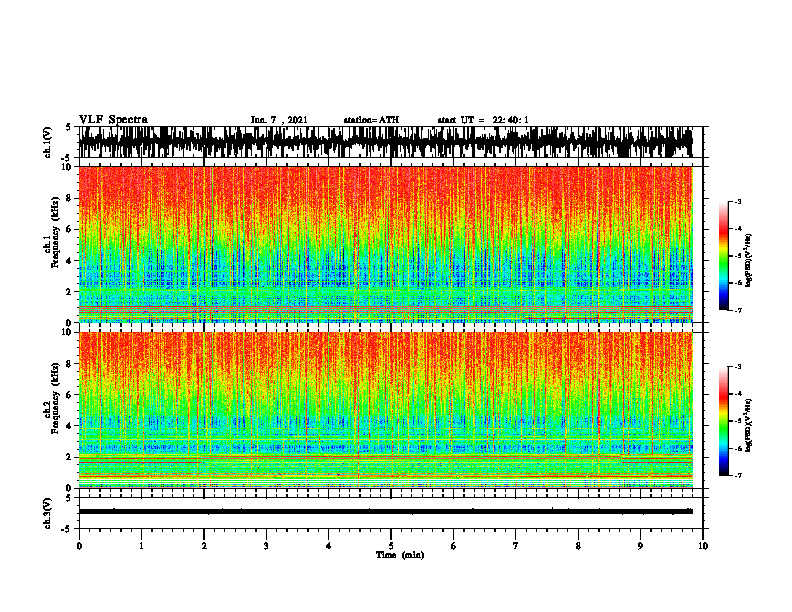Click the "1" tick on the time axis
The image size is (792, 612).
coord(141,546)
